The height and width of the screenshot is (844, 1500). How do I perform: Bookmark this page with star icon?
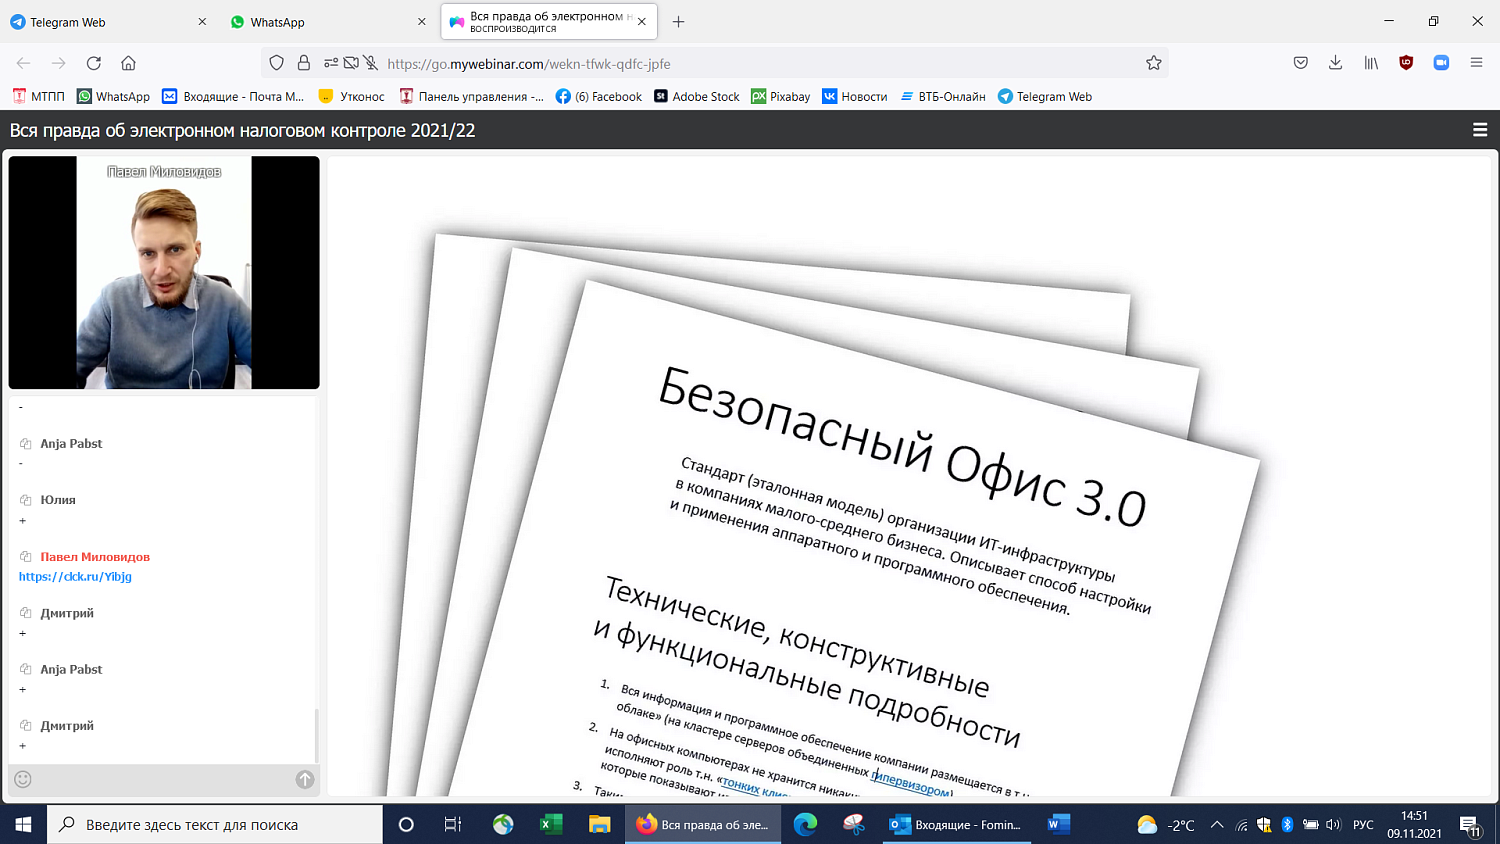pyautogui.click(x=1153, y=63)
